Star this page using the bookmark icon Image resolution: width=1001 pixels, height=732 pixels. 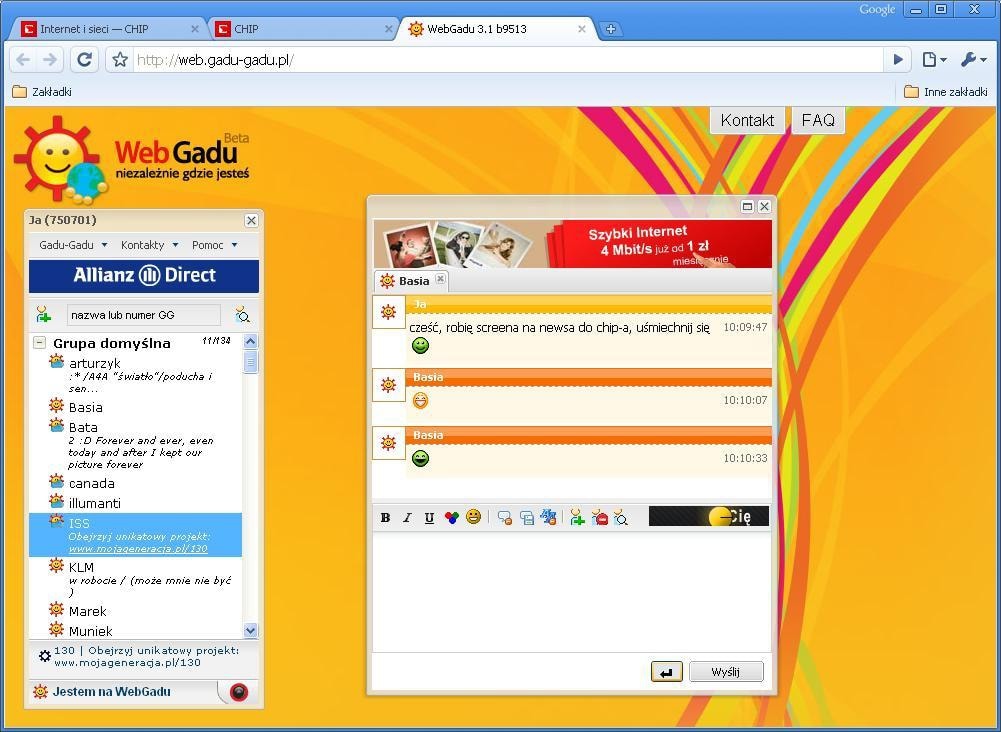120,60
